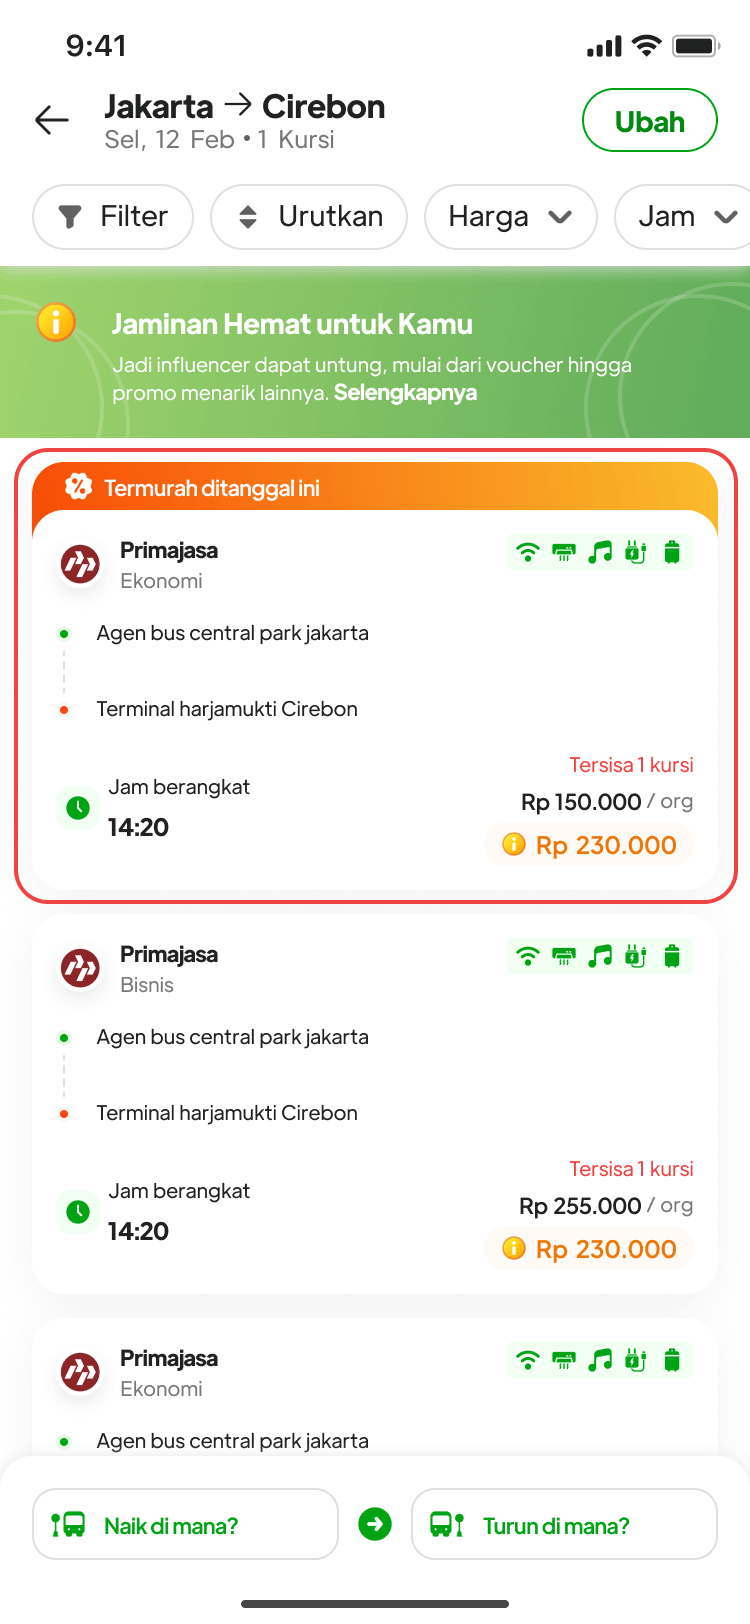The width and height of the screenshot is (750, 1624).
Task: Tap the clock icon on the cheapest ticket
Action: [x=78, y=808]
